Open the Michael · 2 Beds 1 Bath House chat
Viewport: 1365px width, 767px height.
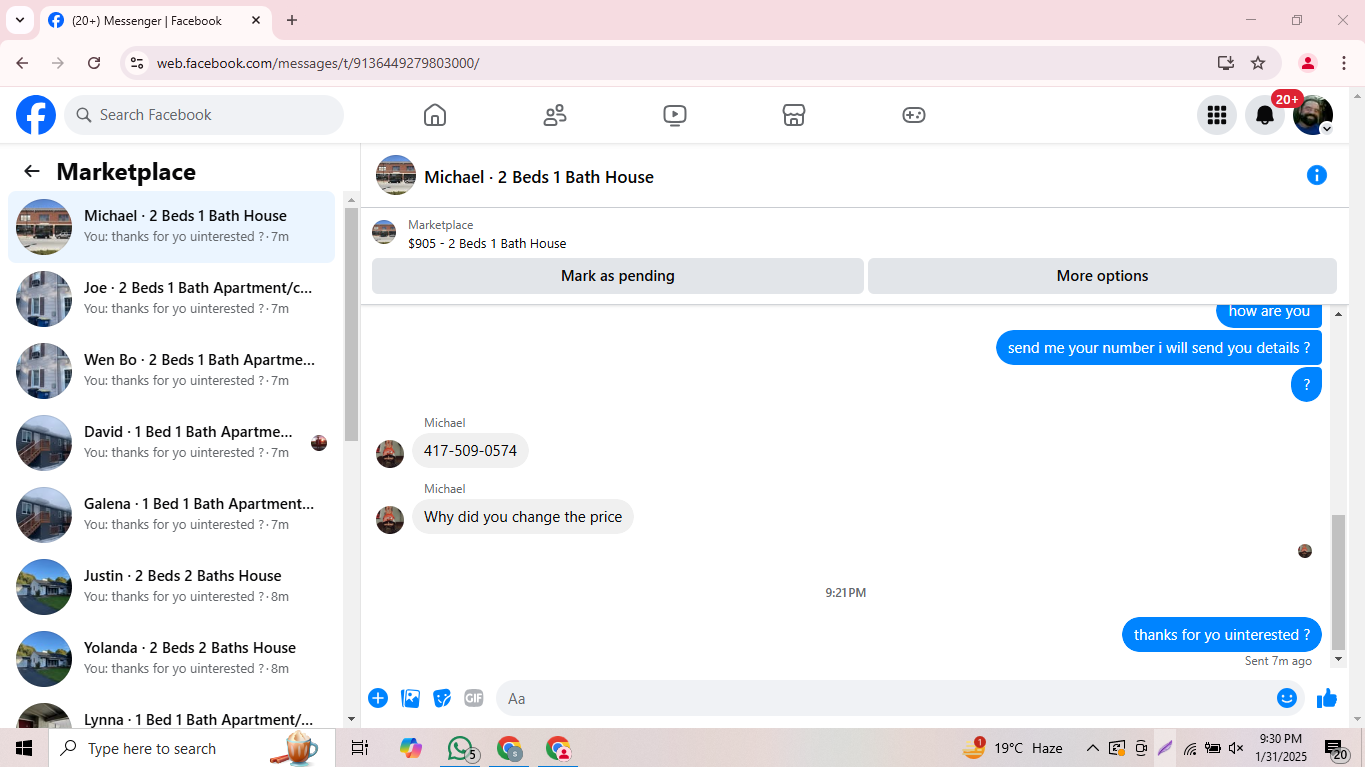click(171, 227)
